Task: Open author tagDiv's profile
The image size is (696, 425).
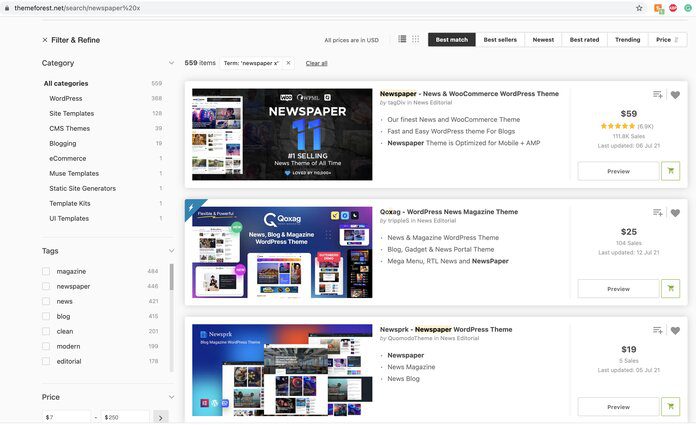Action: [x=396, y=103]
